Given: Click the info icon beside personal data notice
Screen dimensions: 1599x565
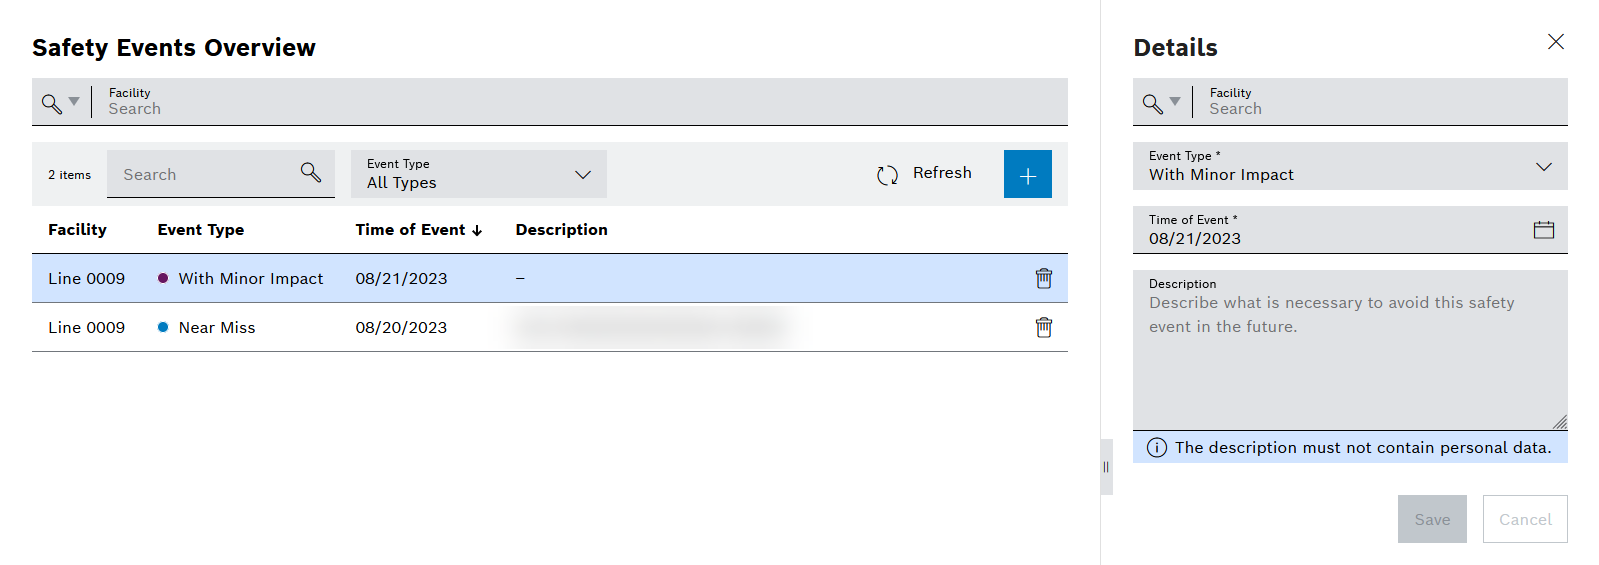Looking at the screenshot, I should click(x=1156, y=448).
